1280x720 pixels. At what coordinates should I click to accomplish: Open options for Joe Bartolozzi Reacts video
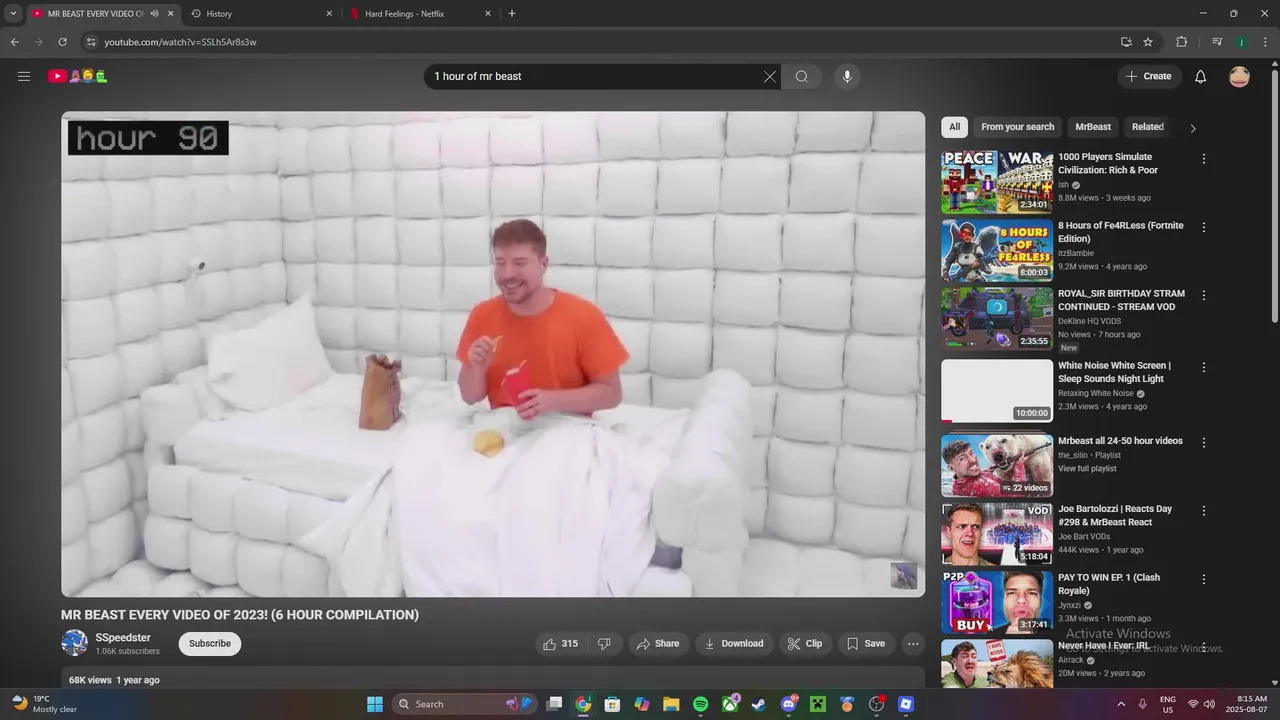click(x=1204, y=510)
